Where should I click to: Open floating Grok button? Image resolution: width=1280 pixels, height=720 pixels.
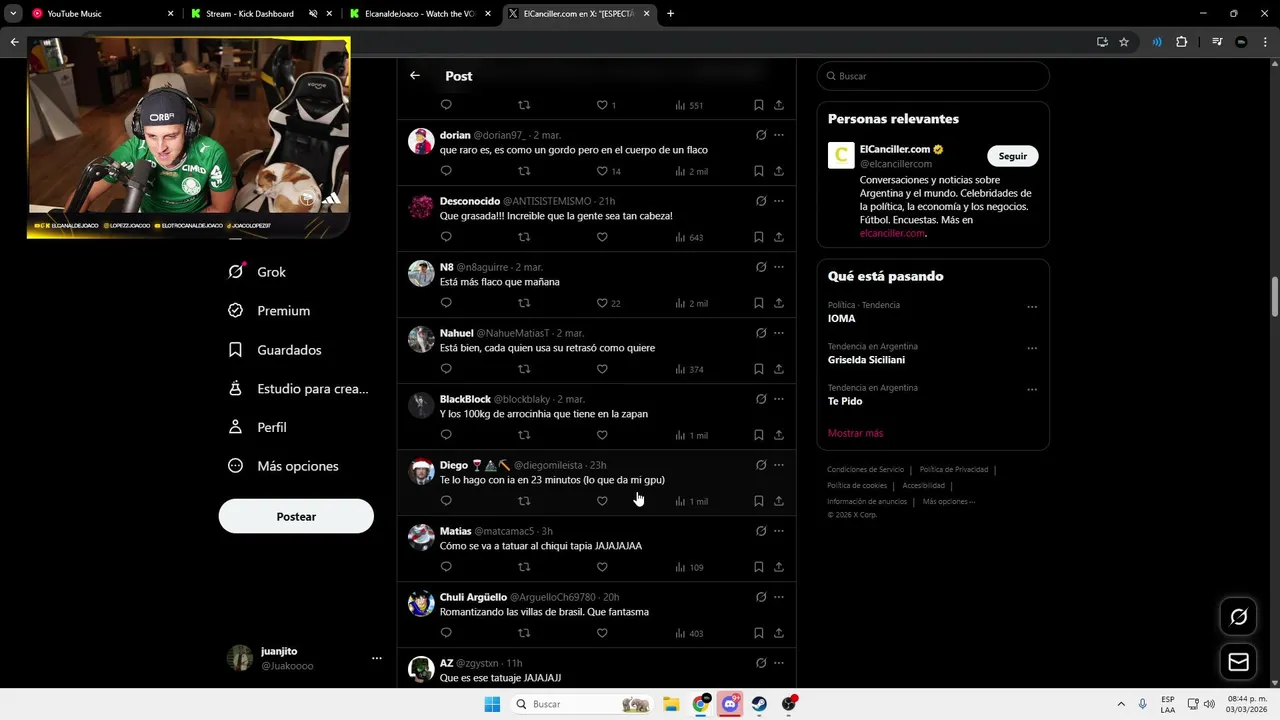click(1238, 617)
